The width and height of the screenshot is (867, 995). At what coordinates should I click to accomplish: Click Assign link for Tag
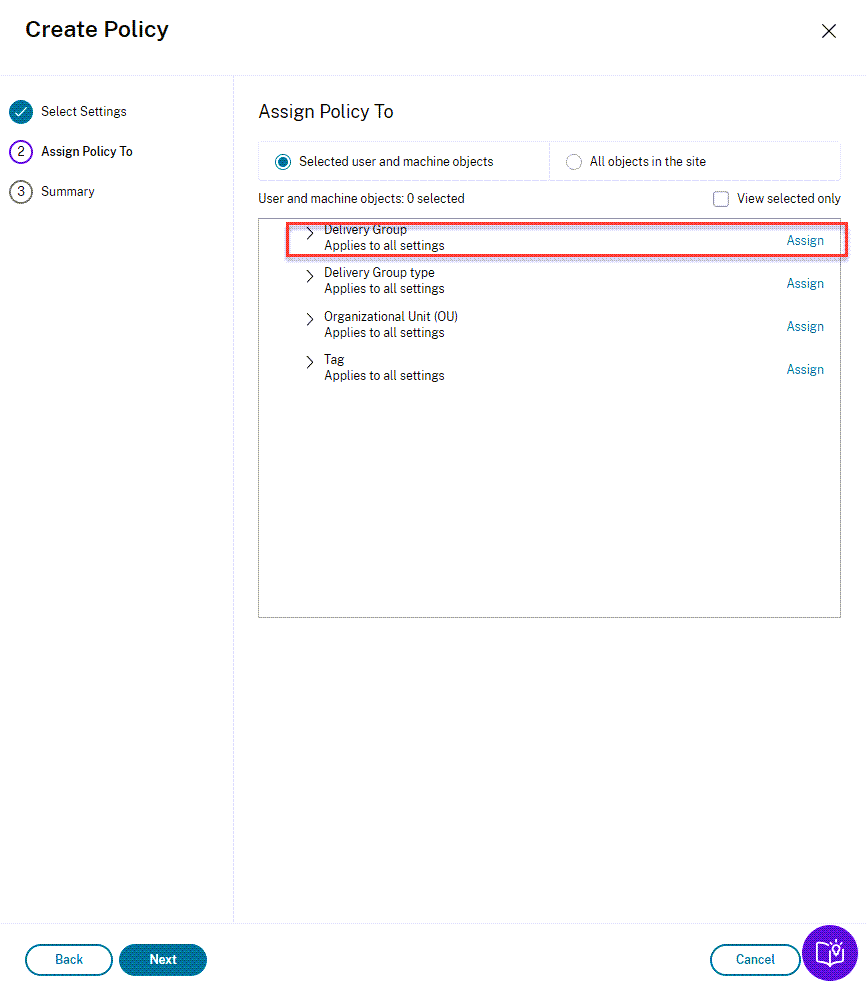click(805, 370)
